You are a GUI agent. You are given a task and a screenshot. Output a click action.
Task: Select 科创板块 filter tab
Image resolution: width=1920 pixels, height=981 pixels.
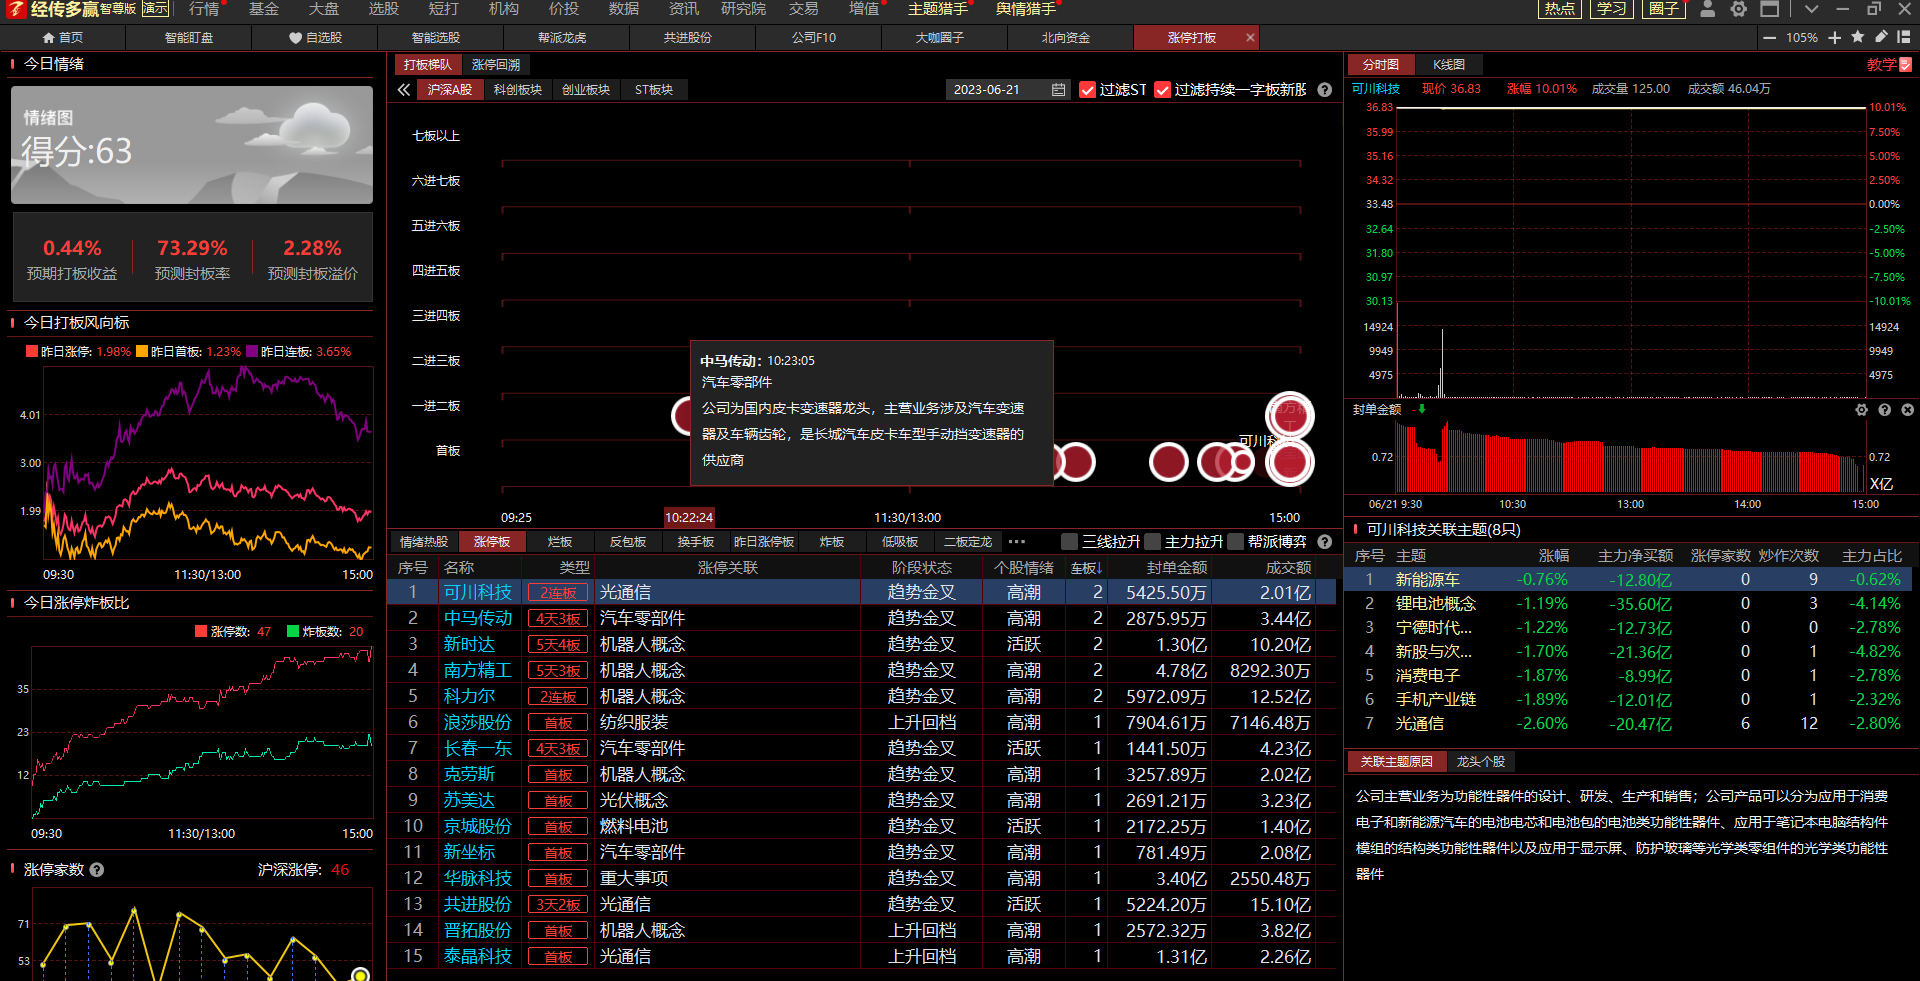[518, 89]
